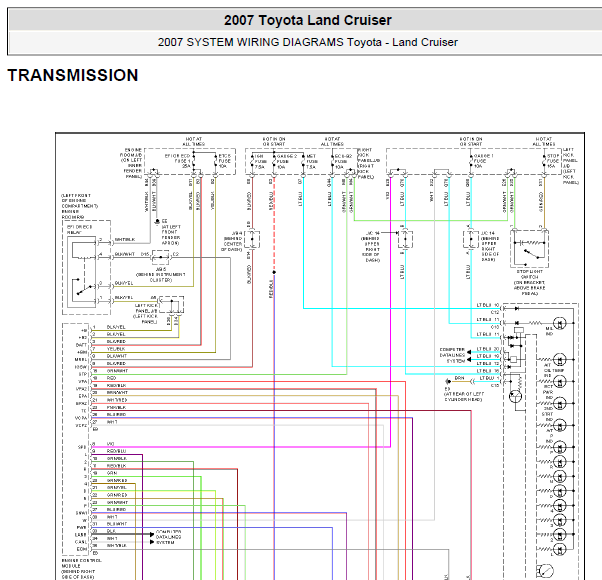
Task: Select the VIO wire label at pin 8
Action: (111, 444)
